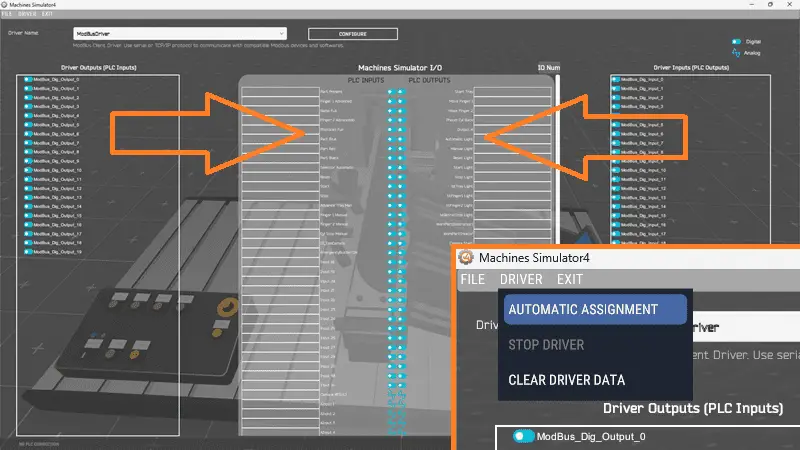Click the digital icon of ModBus_Dig_Input_3
Screen dimensions: 800x450
click(x=616, y=107)
